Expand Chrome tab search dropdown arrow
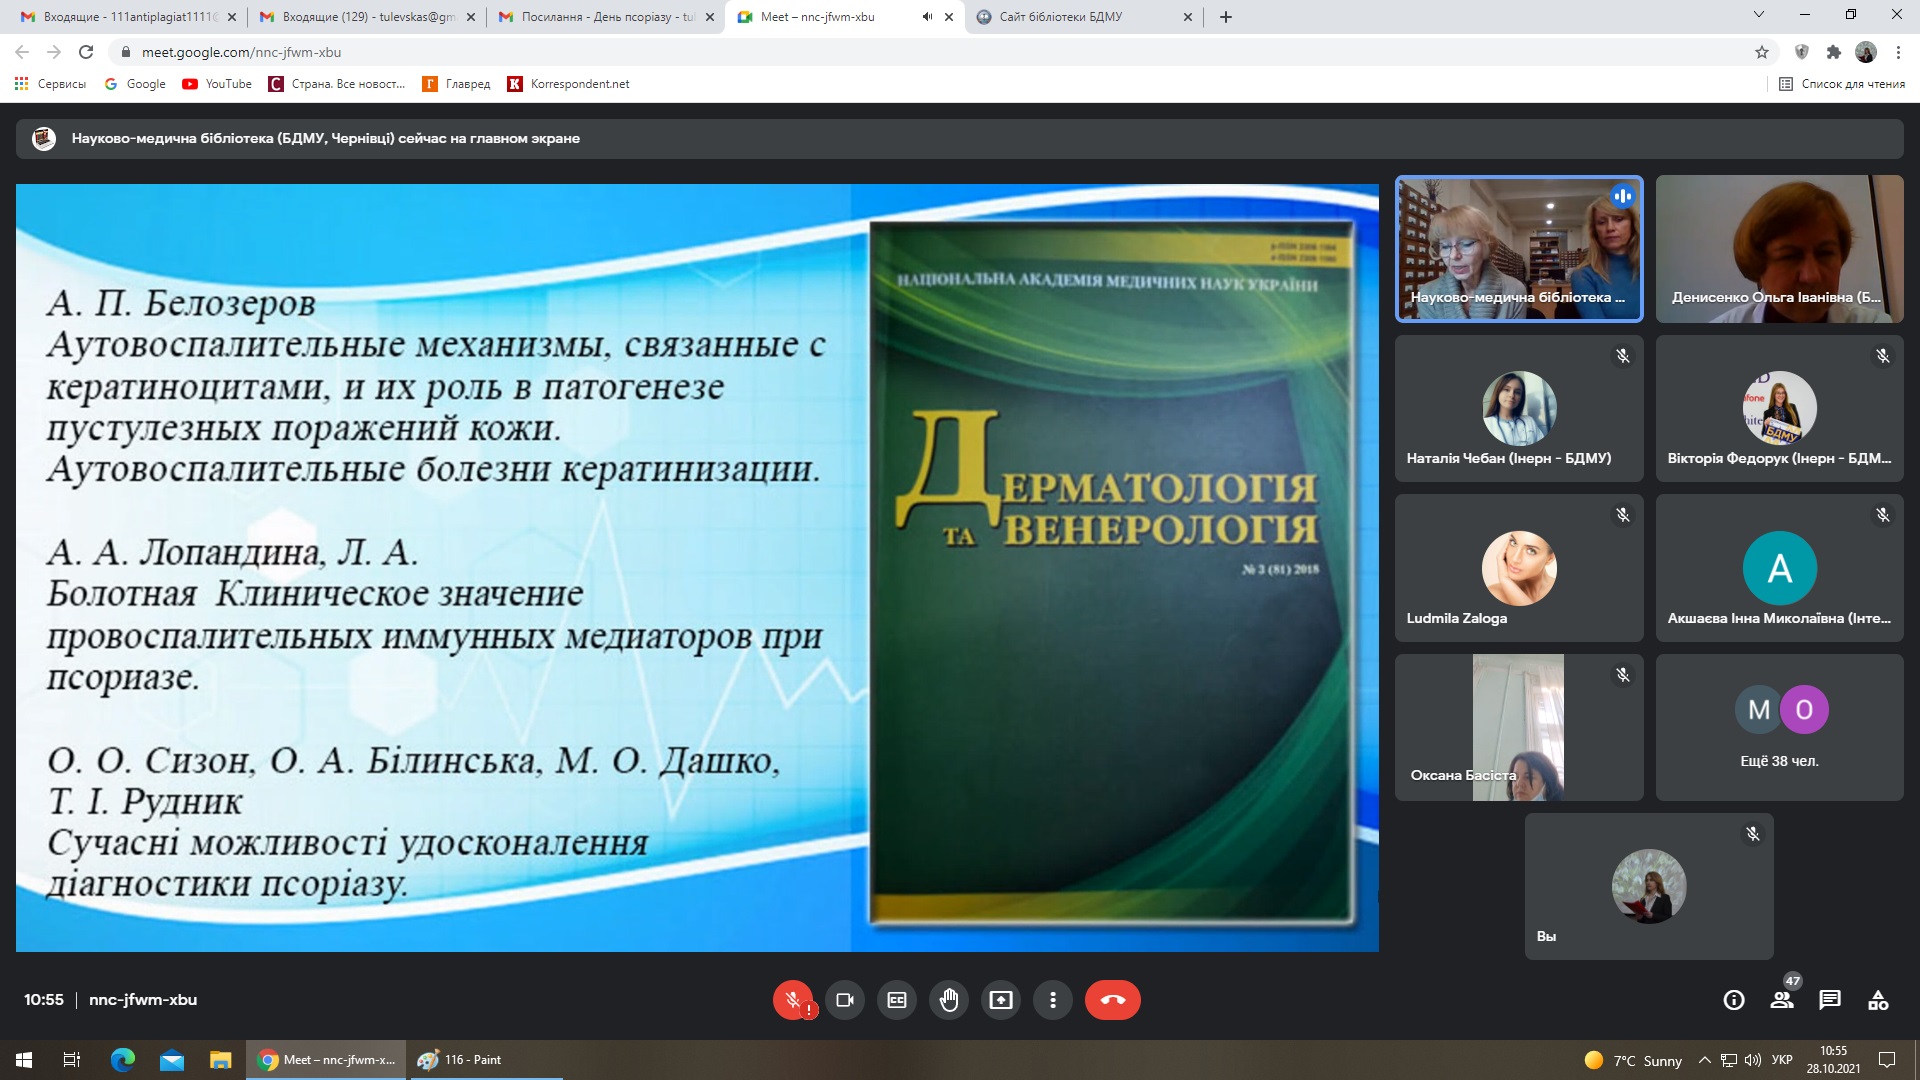The image size is (1920, 1080). pyautogui.click(x=1759, y=15)
